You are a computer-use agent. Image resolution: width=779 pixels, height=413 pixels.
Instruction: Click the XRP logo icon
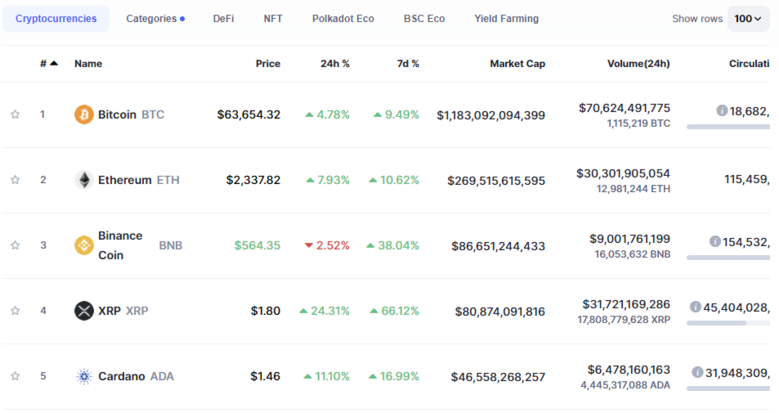(84, 311)
